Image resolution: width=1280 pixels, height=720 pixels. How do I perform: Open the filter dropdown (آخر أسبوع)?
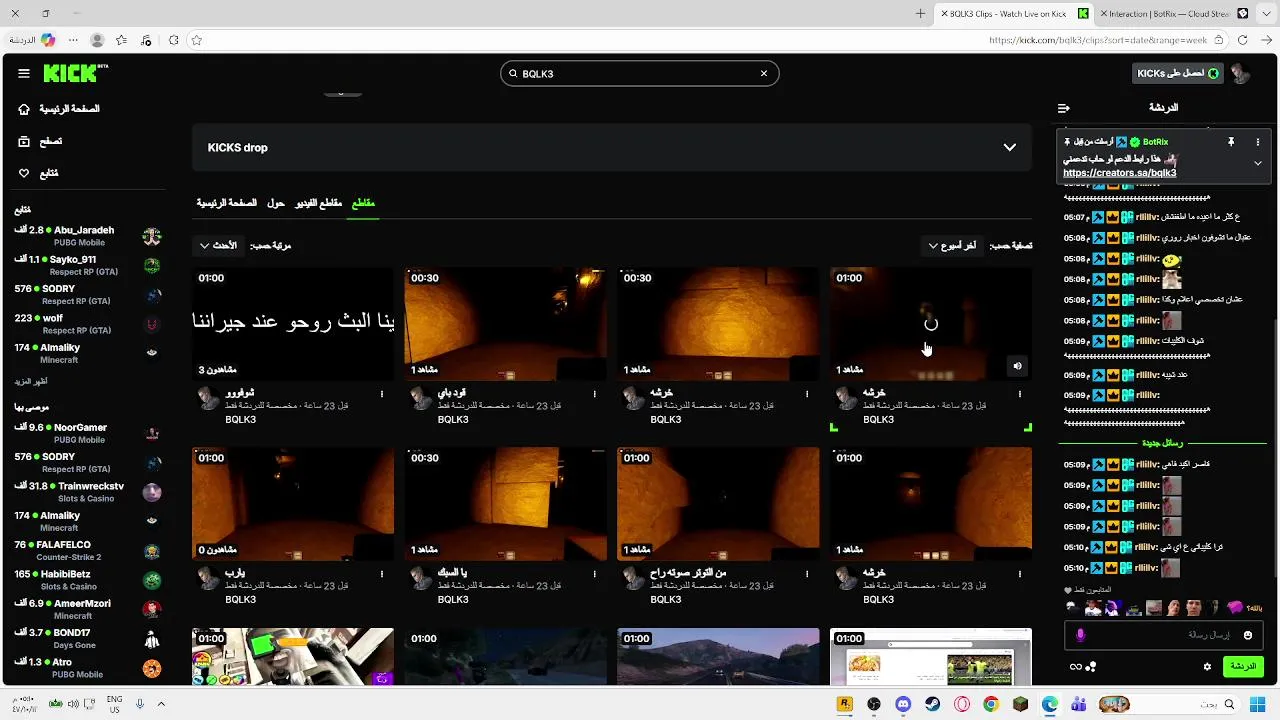tap(952, 245)
